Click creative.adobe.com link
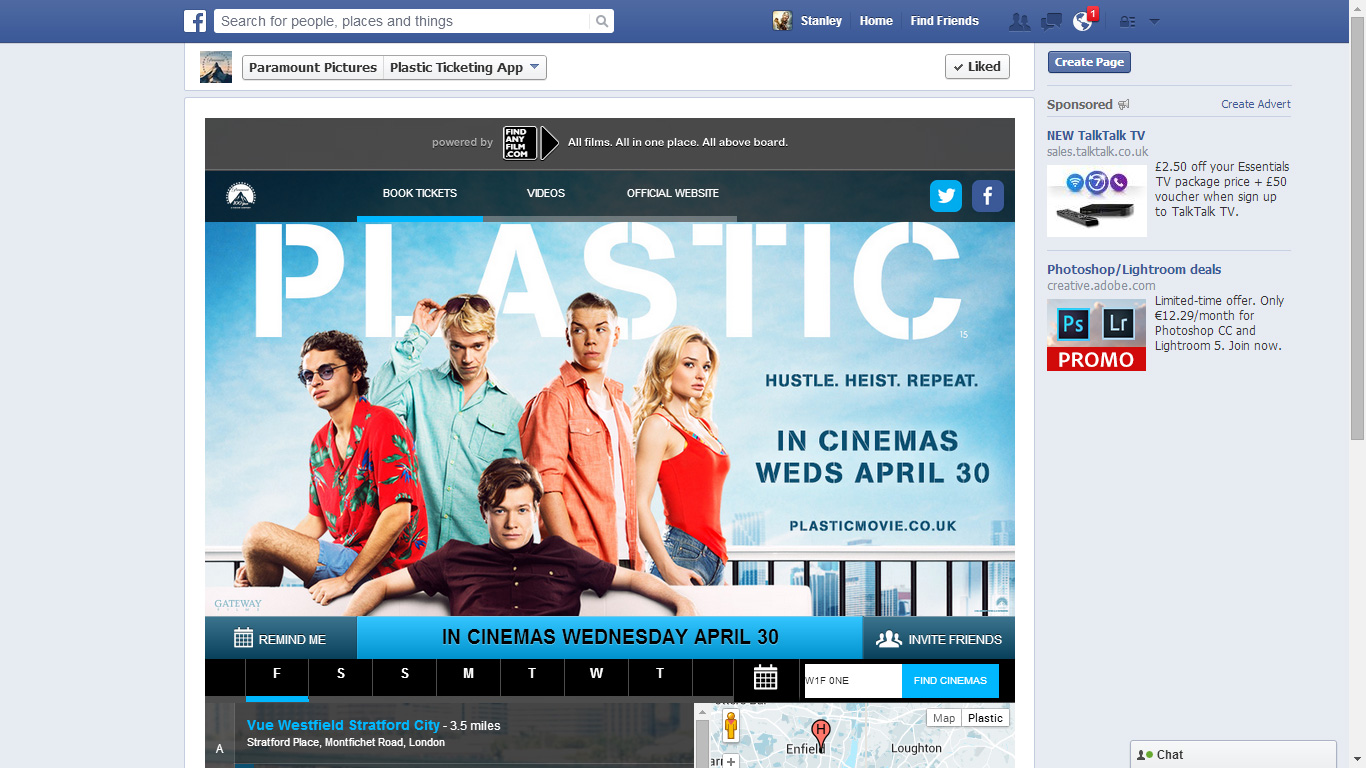 (1101, 285)
